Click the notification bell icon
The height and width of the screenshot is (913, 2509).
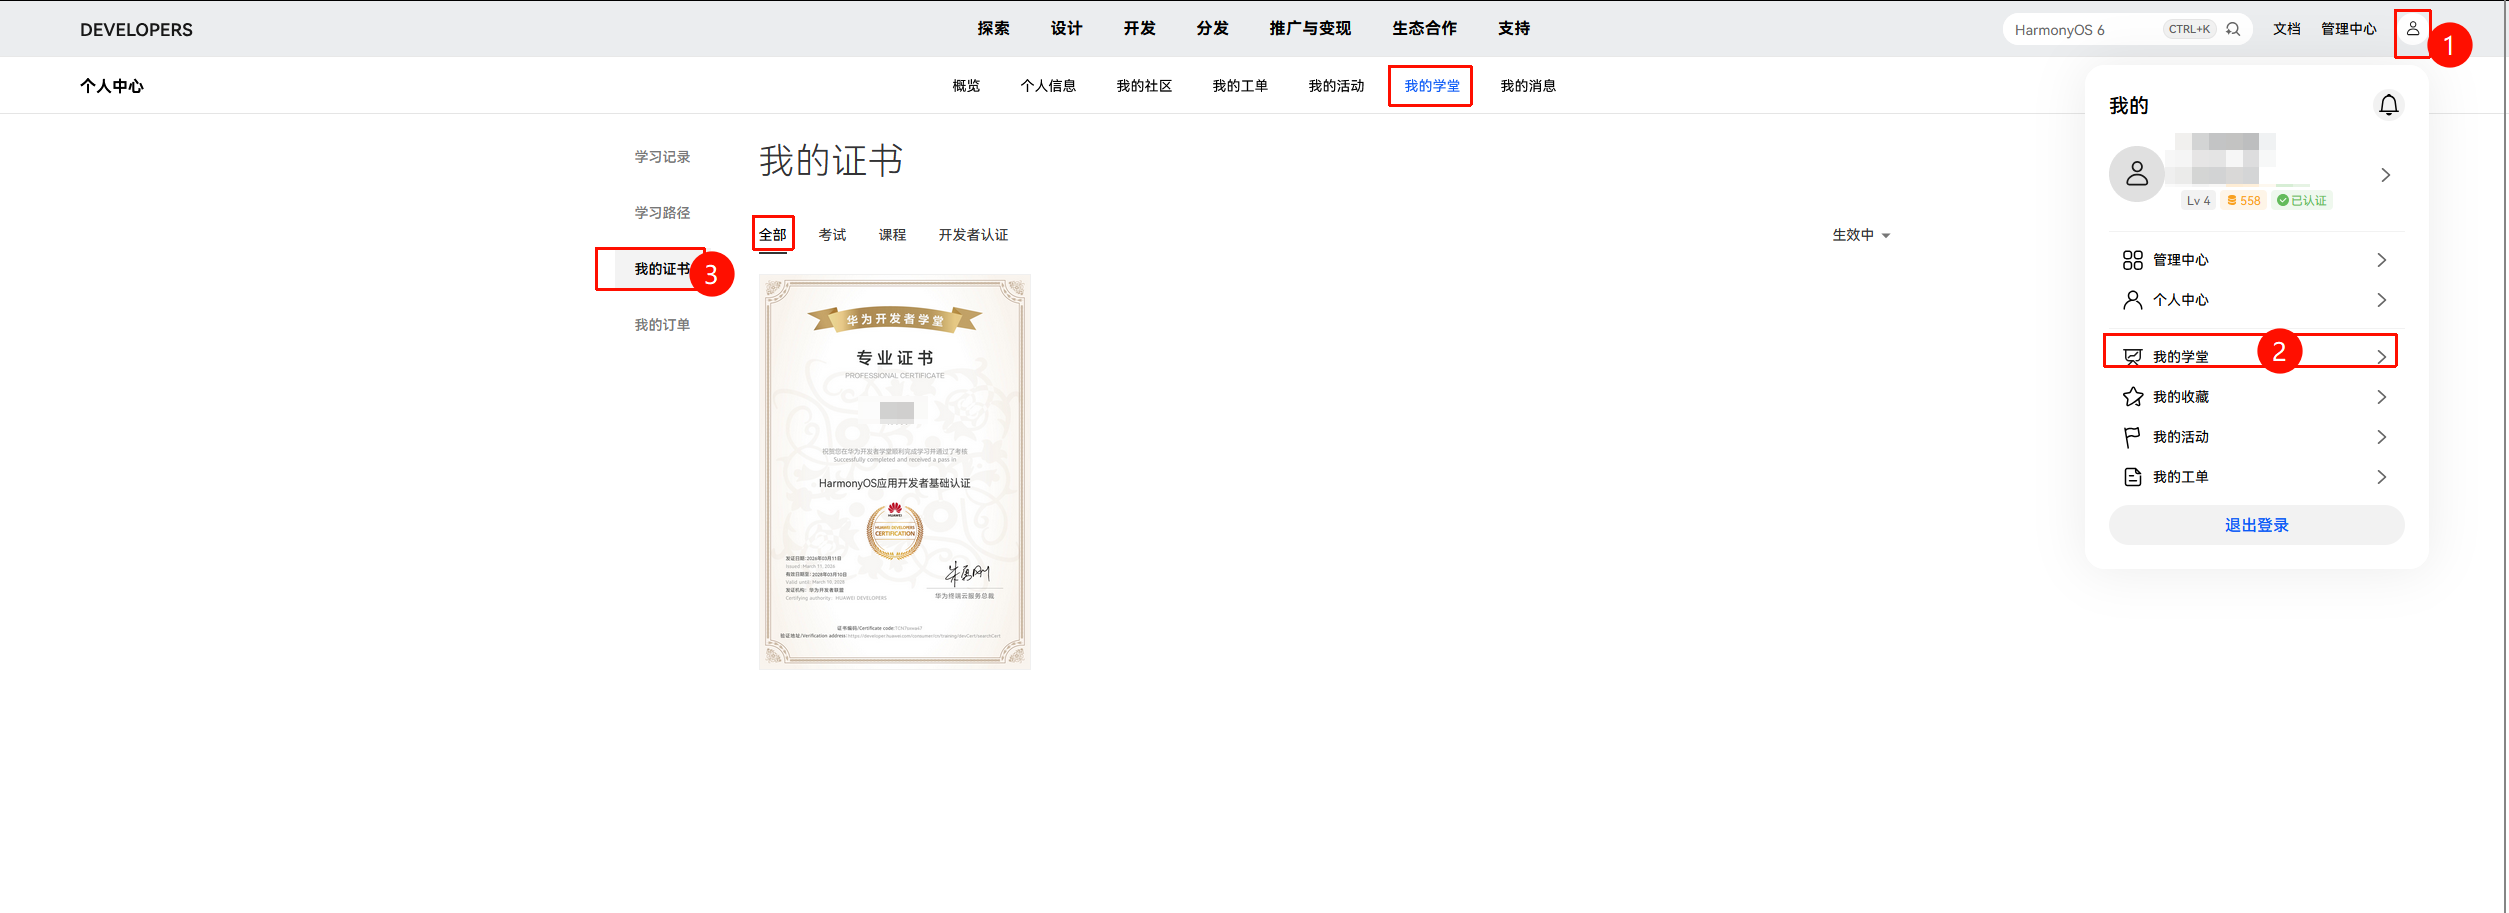[2388, 105]
